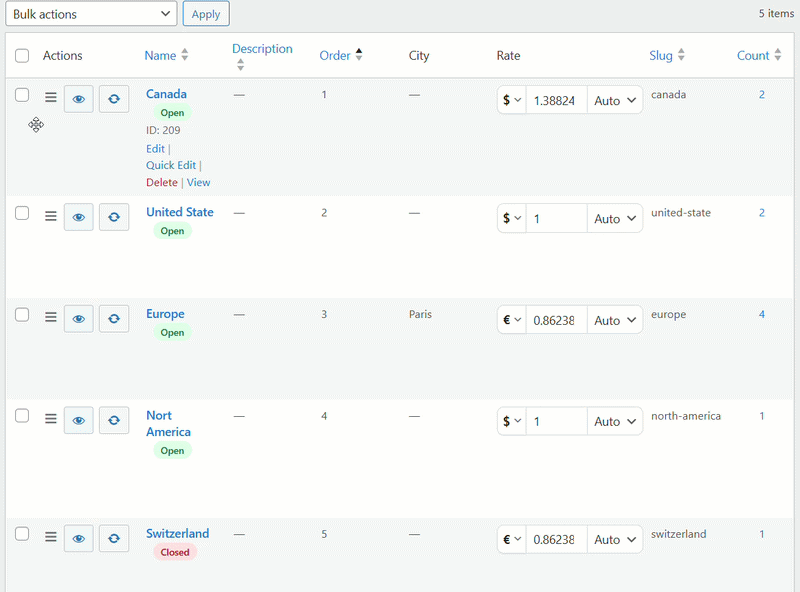Click the eye icon in Europe row

(79, 319)
